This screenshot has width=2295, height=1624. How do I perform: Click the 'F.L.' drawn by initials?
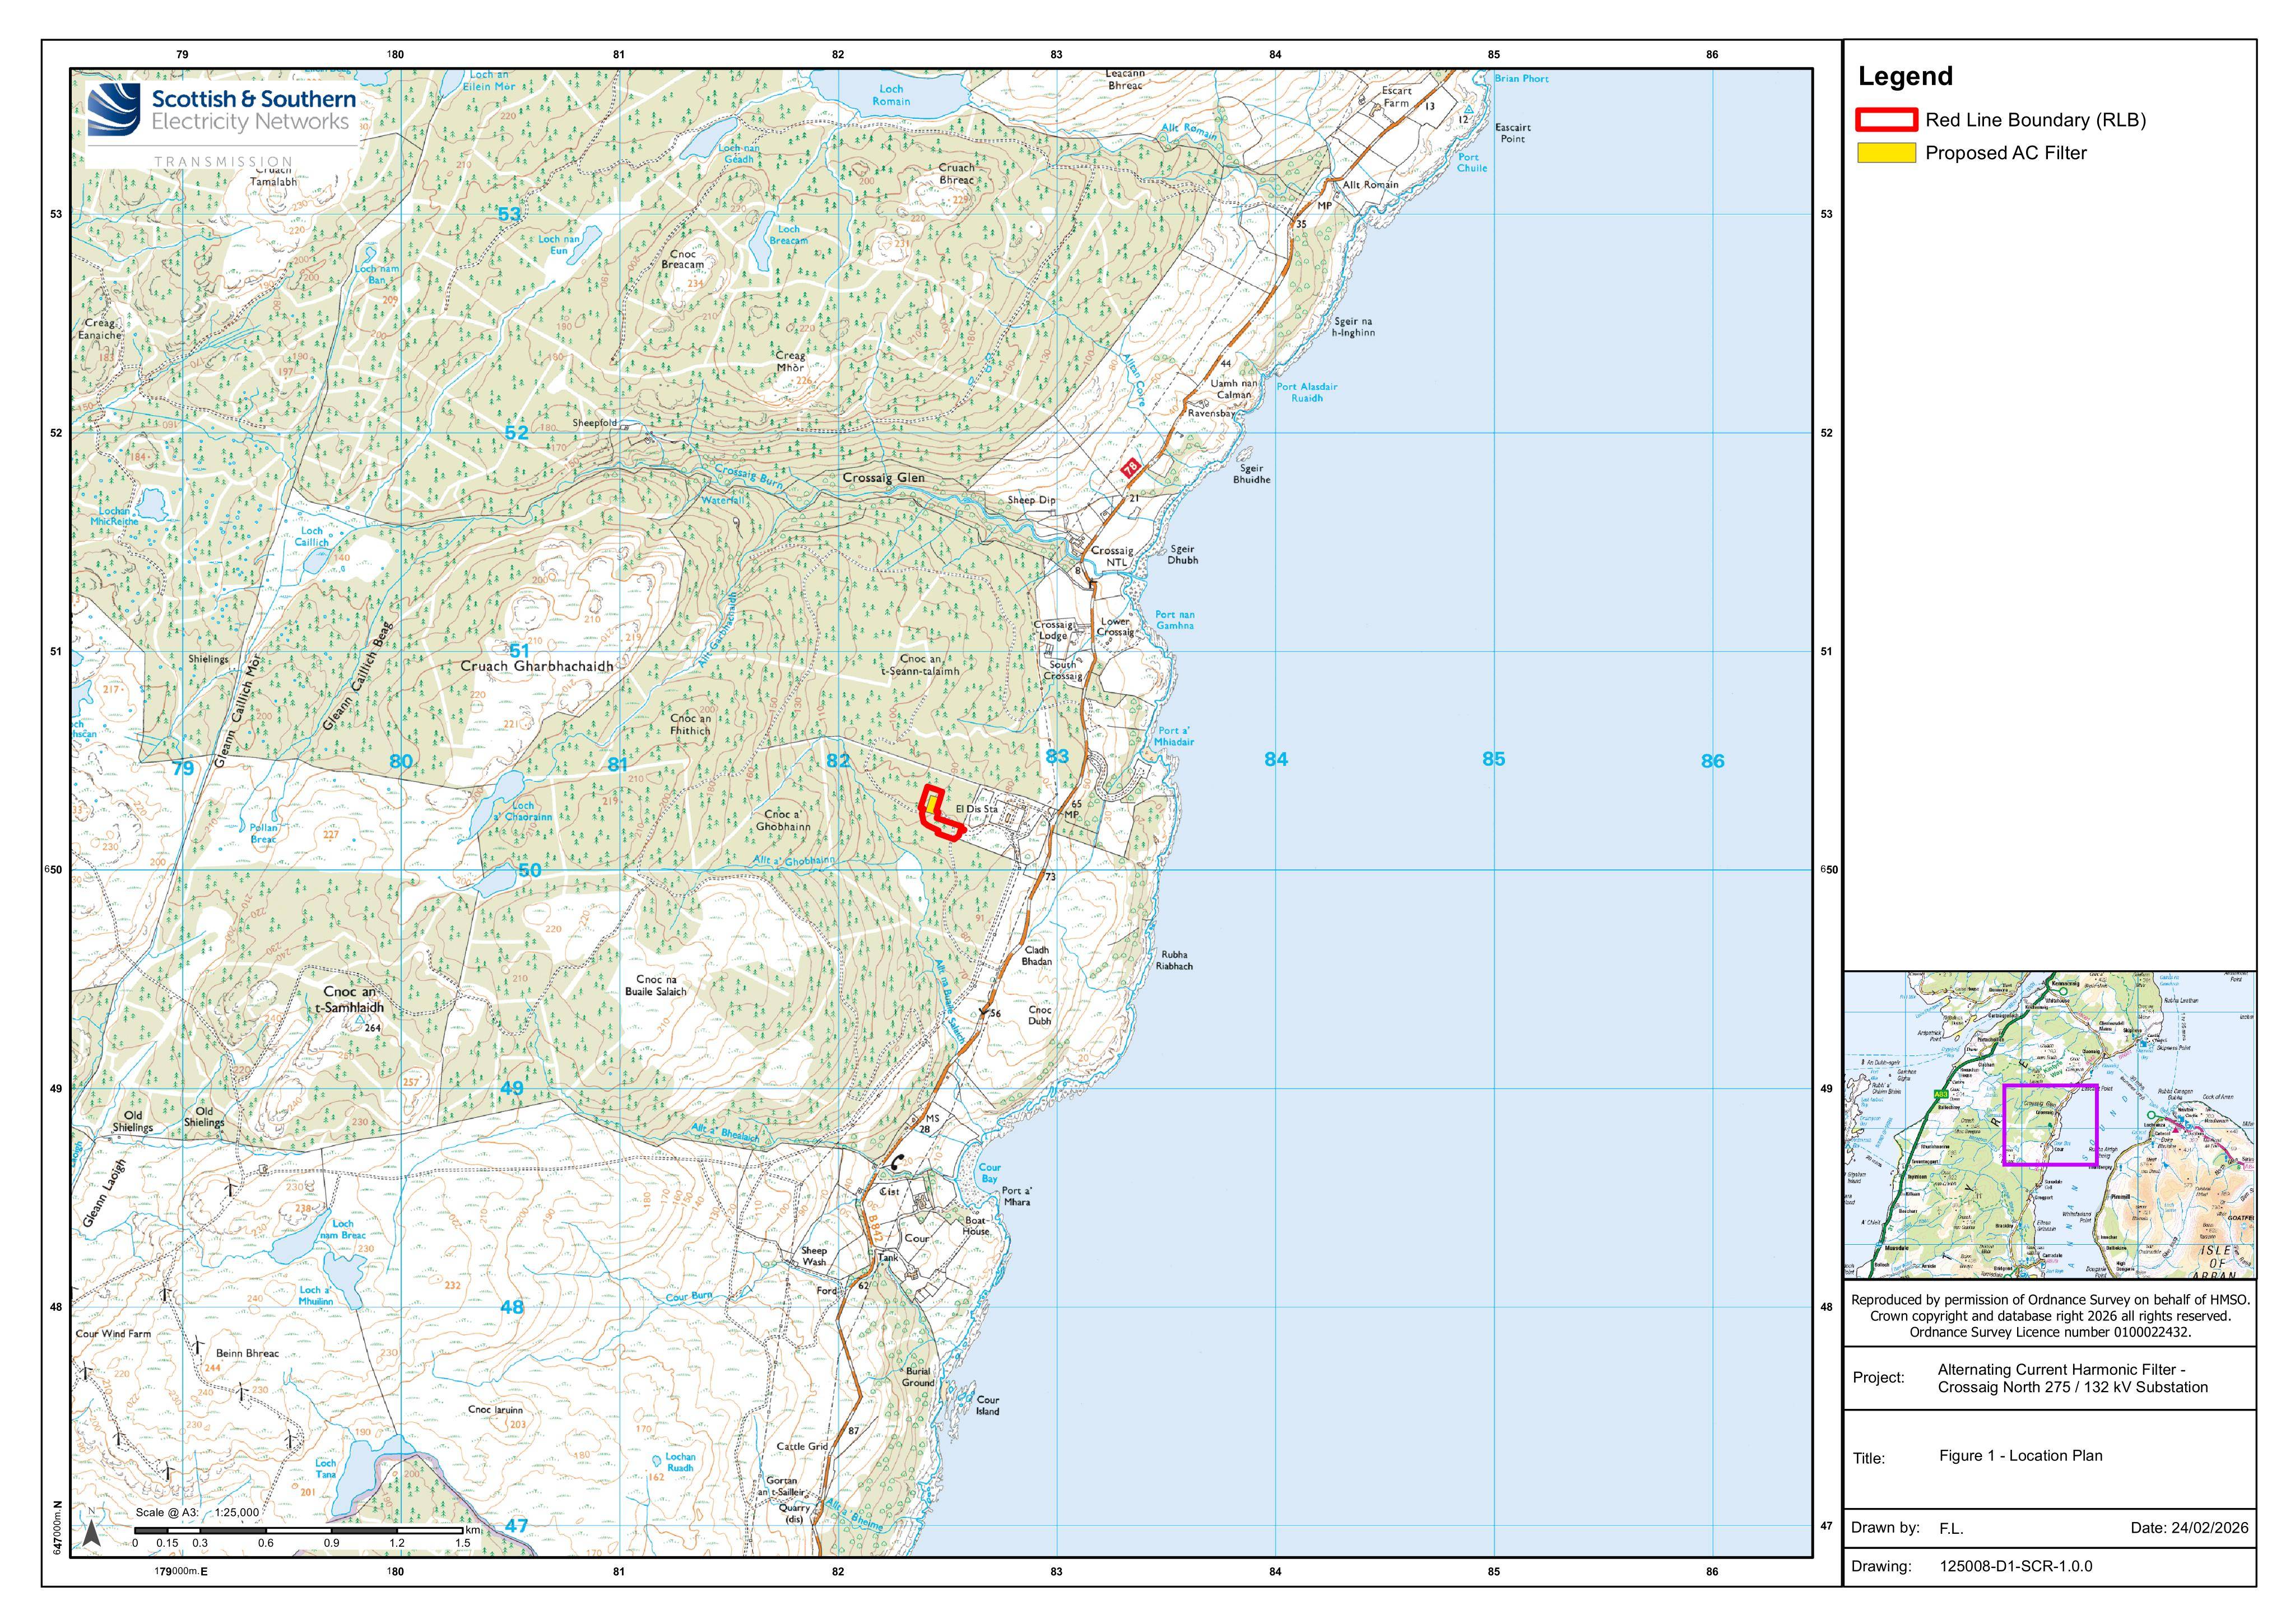point(1951,1528)
